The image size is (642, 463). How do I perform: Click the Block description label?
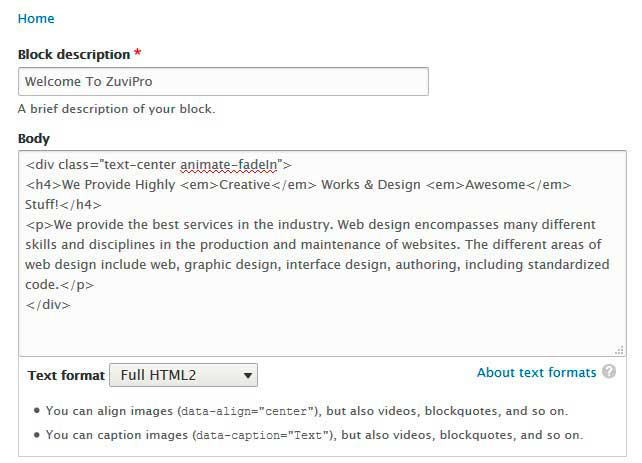point(74,54)
